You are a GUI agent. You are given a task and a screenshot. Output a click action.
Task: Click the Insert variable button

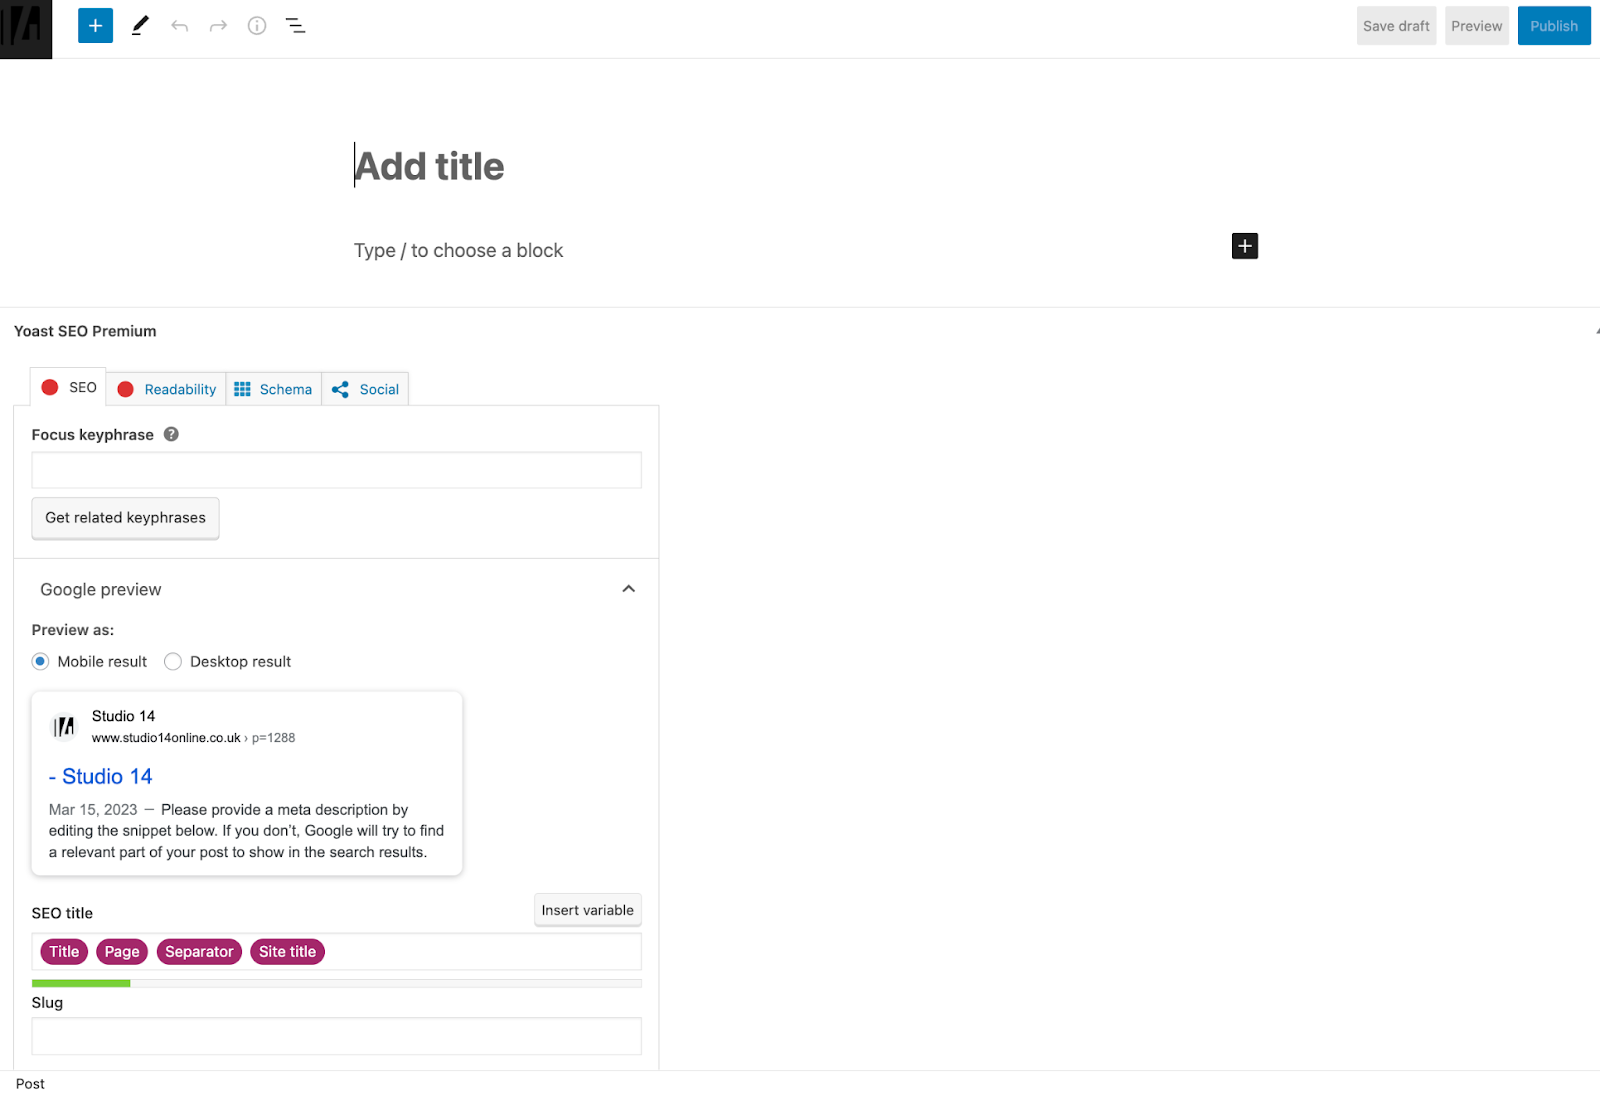click(588, 910)
